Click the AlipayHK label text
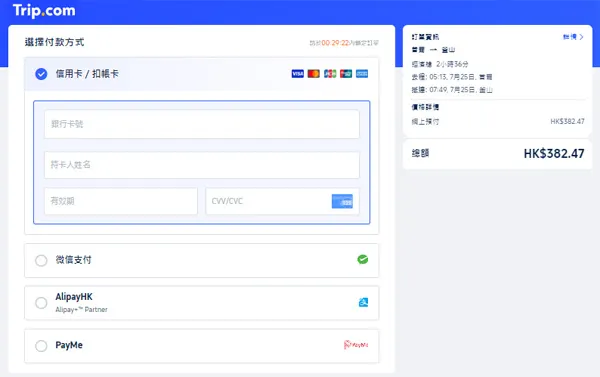This screenshot has width=600, height=377. (74, 297)
